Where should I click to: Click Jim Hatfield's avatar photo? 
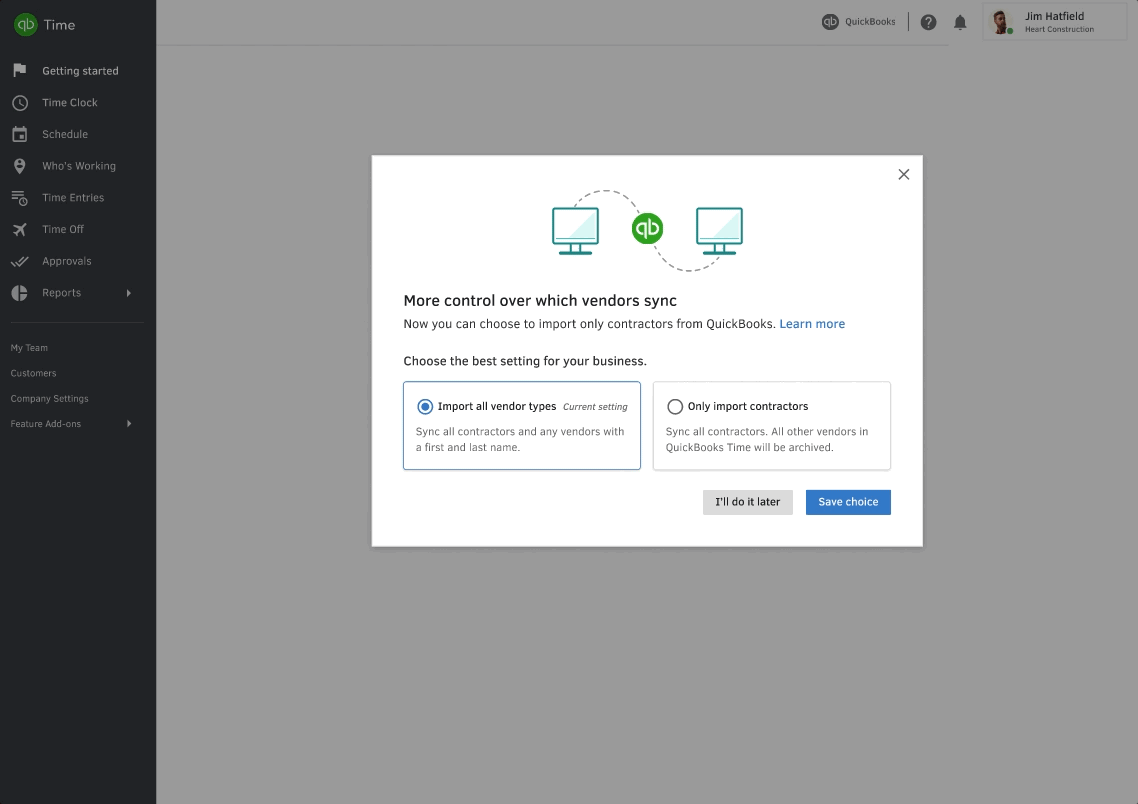1002,22
